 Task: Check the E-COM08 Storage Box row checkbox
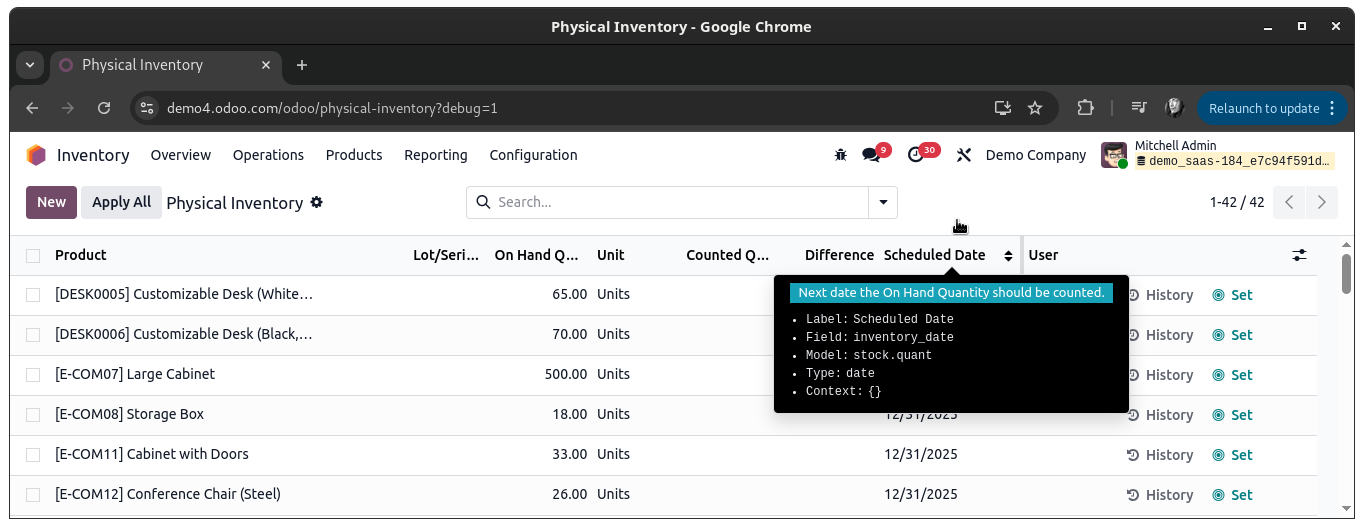click(33, 415)
